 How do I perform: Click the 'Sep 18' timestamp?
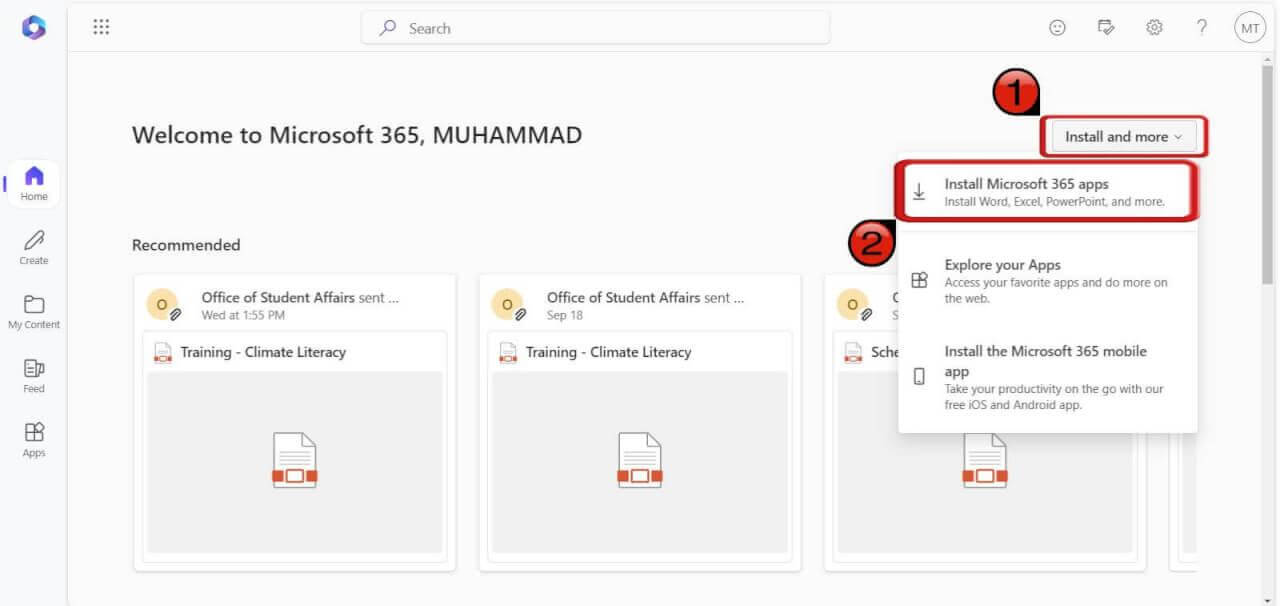pyautogui.click(x=565, y=315)
